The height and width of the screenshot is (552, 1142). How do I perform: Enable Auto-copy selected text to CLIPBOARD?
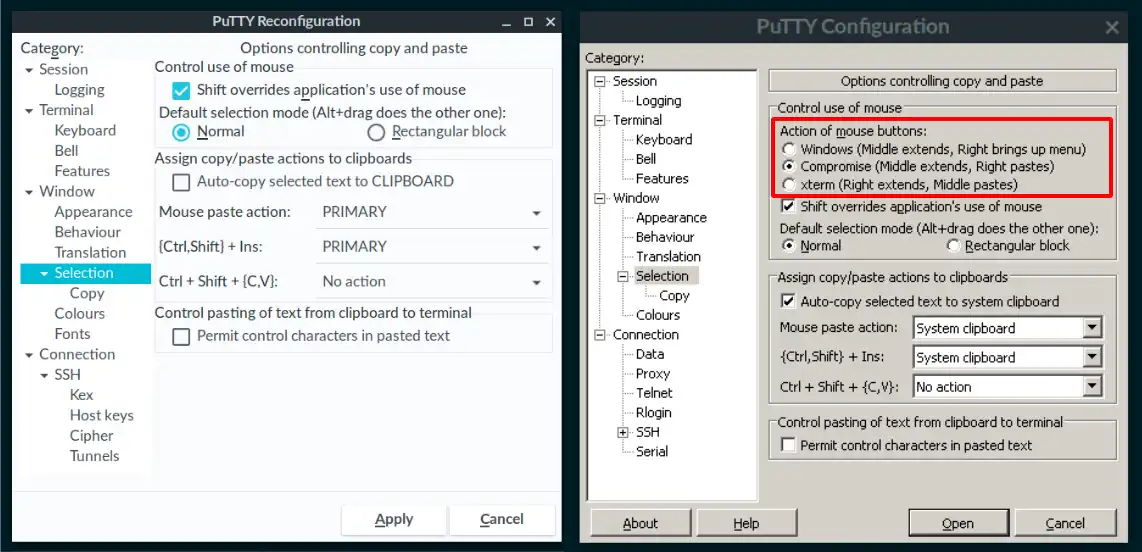pyautogui.click(x=181, y=181)
